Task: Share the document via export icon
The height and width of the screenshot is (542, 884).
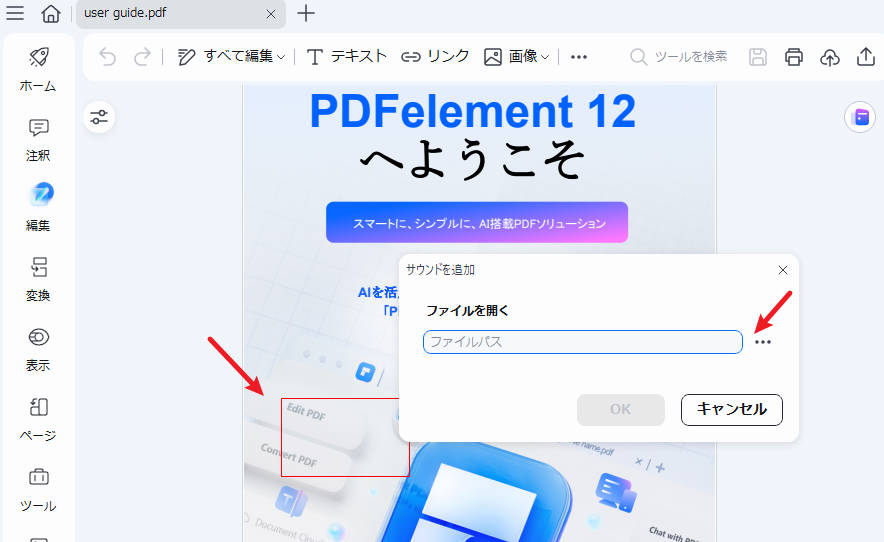Action: (866, 56)
